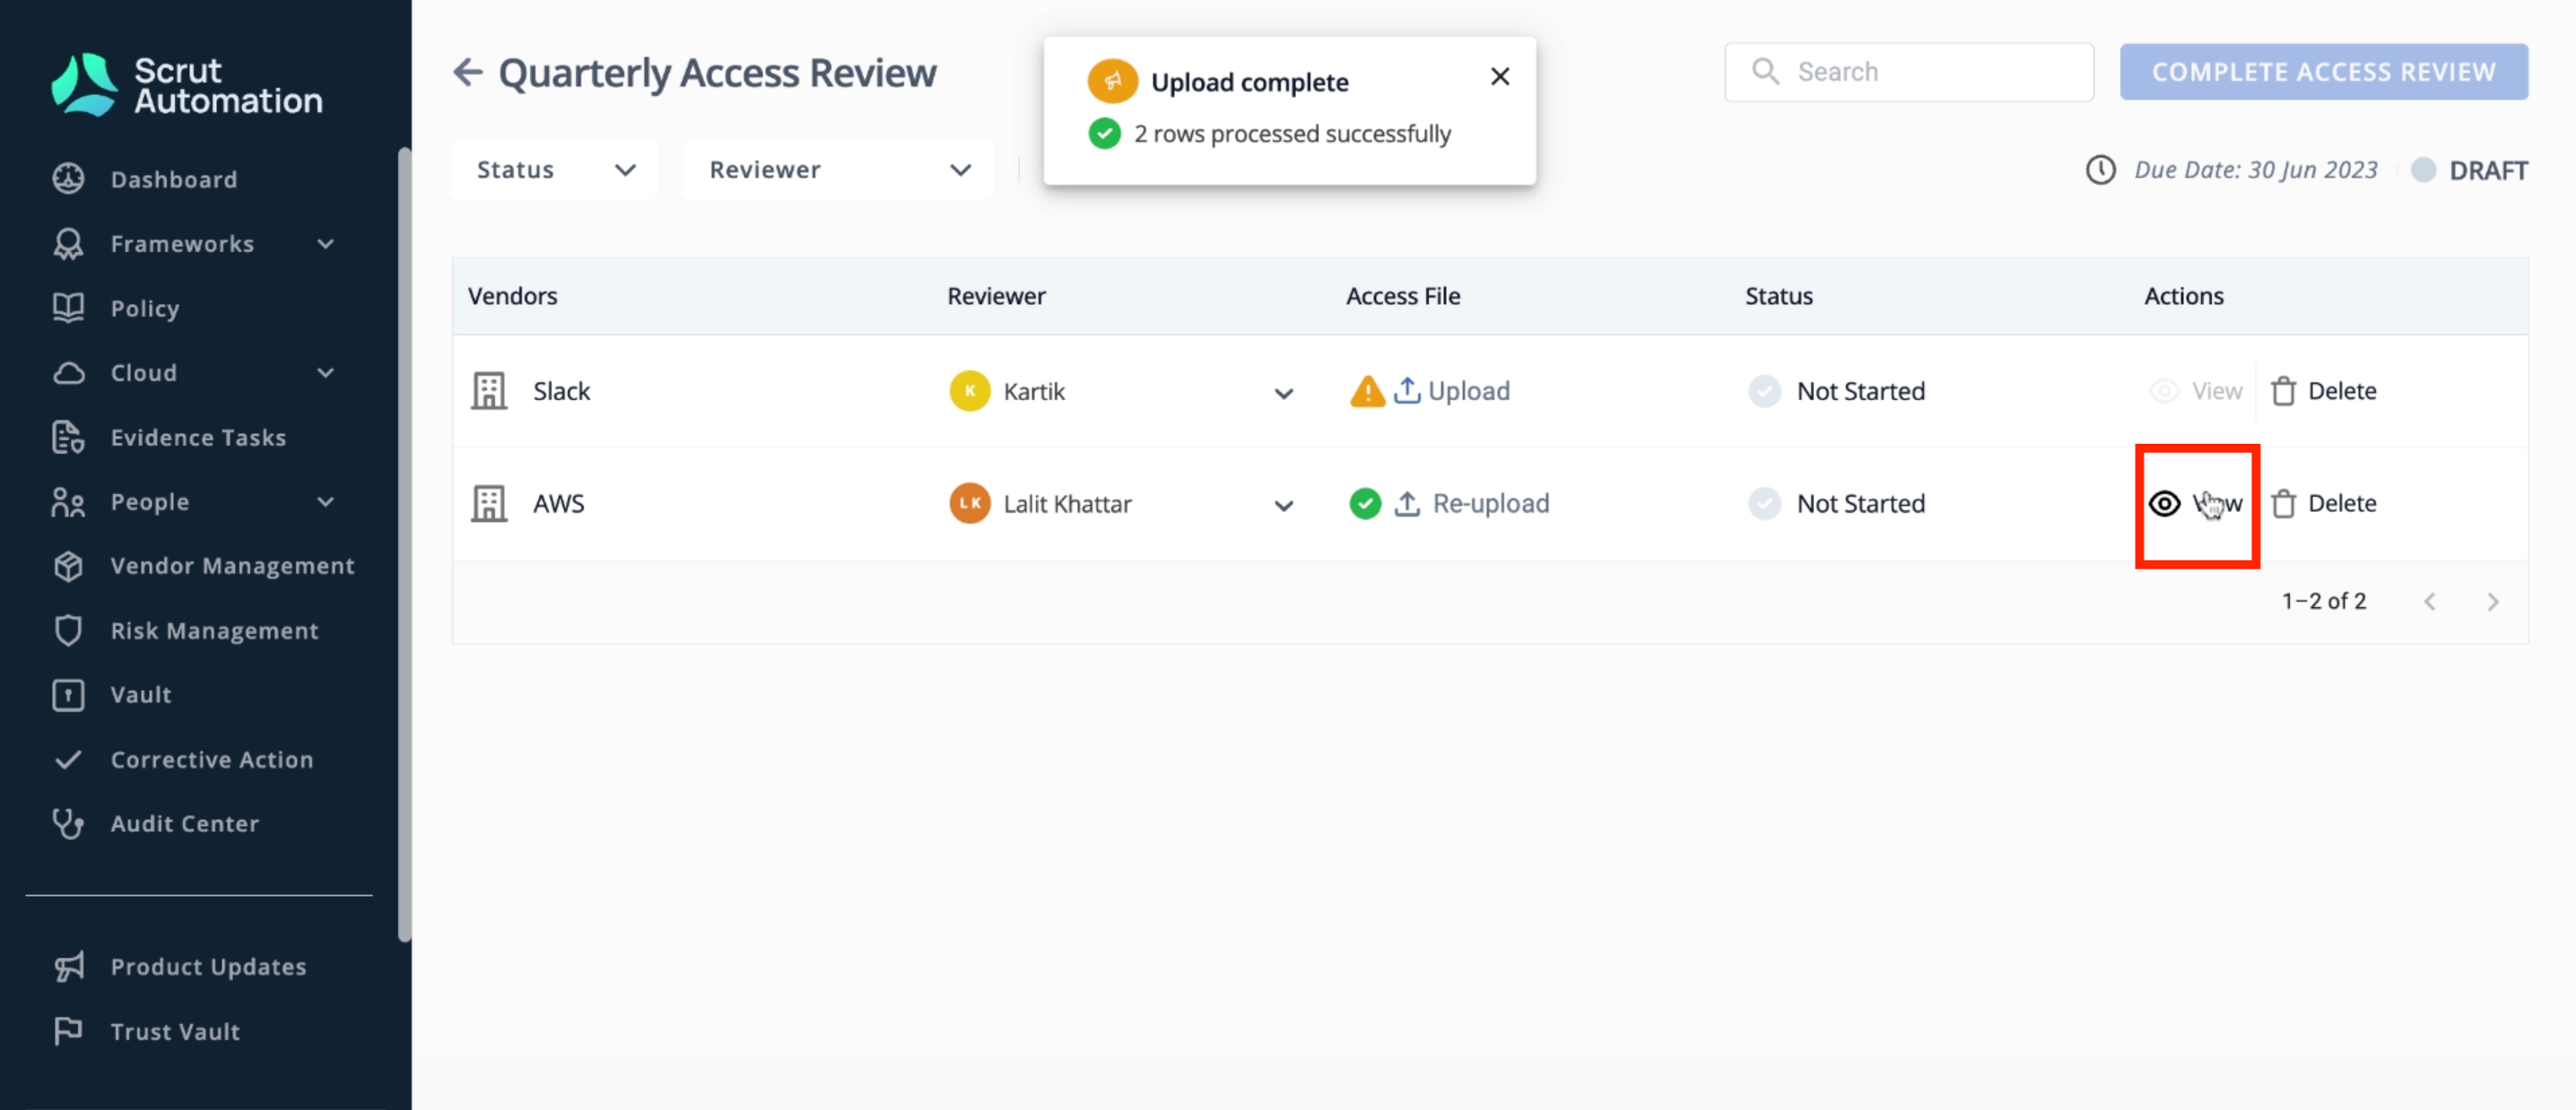The image size is (2576, 1110).
Task: Open Audit Center from sidebar
Action: pos(184,824)
